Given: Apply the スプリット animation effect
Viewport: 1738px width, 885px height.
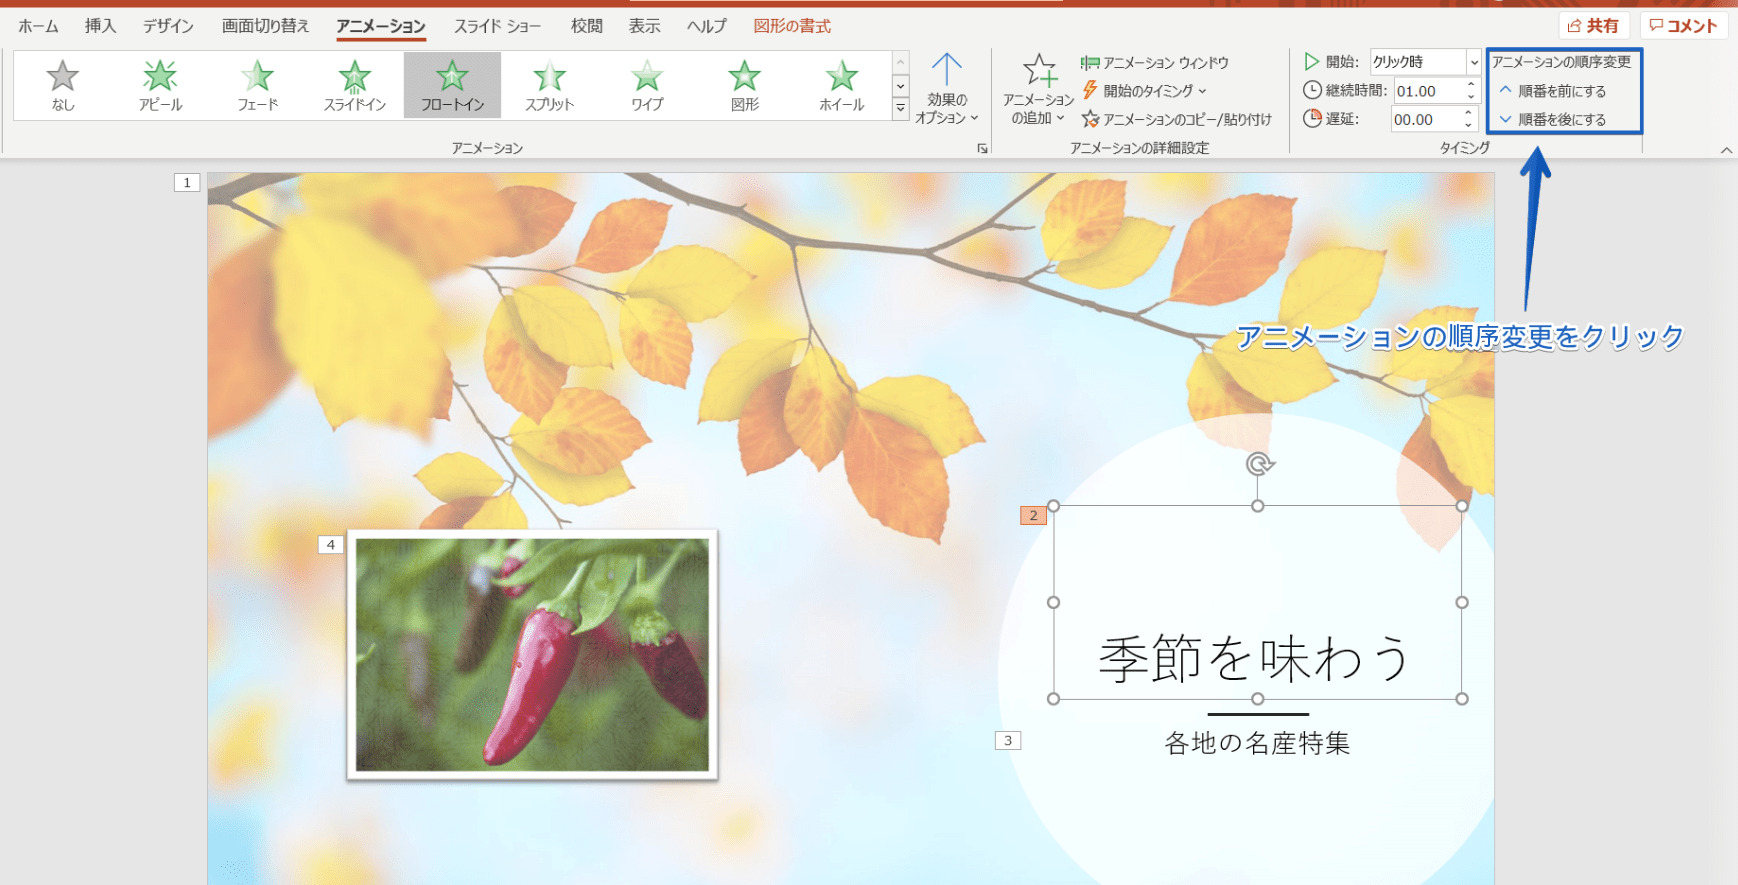Looking at the screenshot, I should click(x=549, y=86).
